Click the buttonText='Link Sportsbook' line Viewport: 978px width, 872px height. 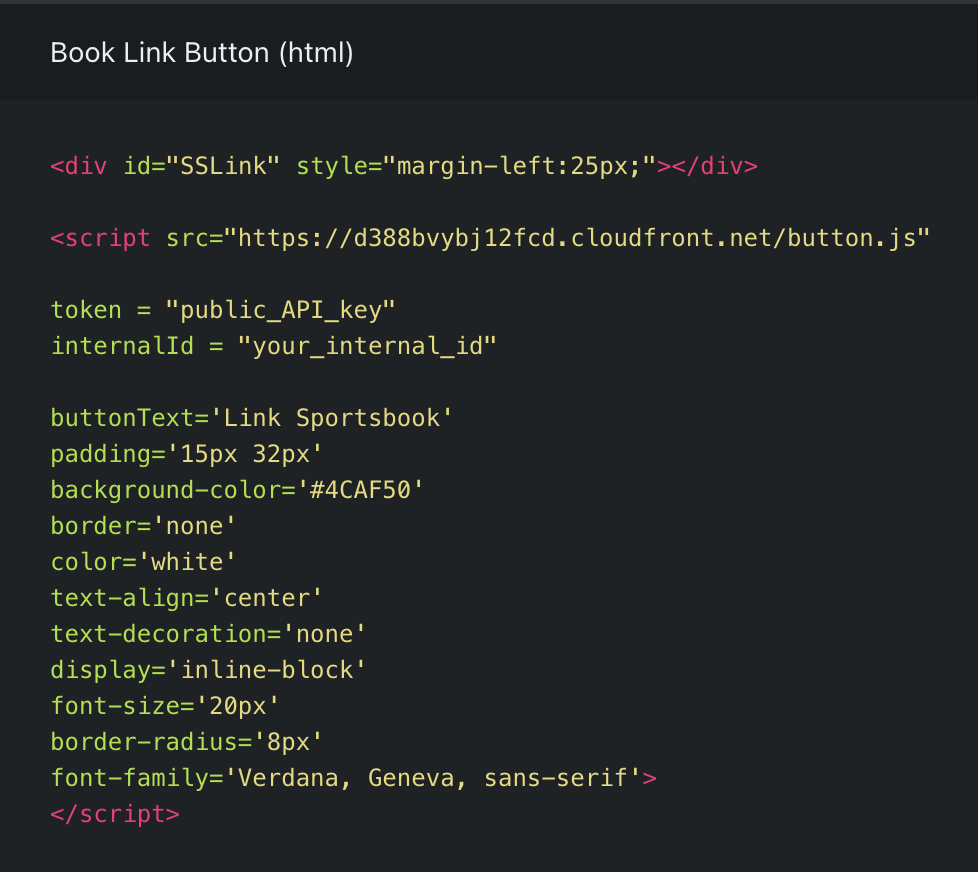251,418
